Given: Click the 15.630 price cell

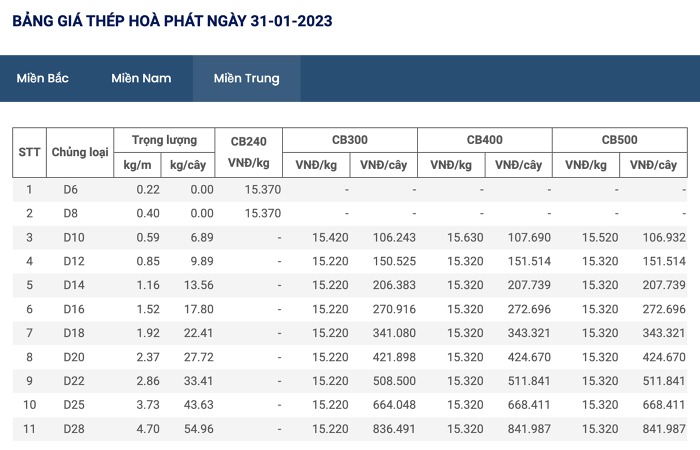Looking at the screenshot, I should click(465, 238).
